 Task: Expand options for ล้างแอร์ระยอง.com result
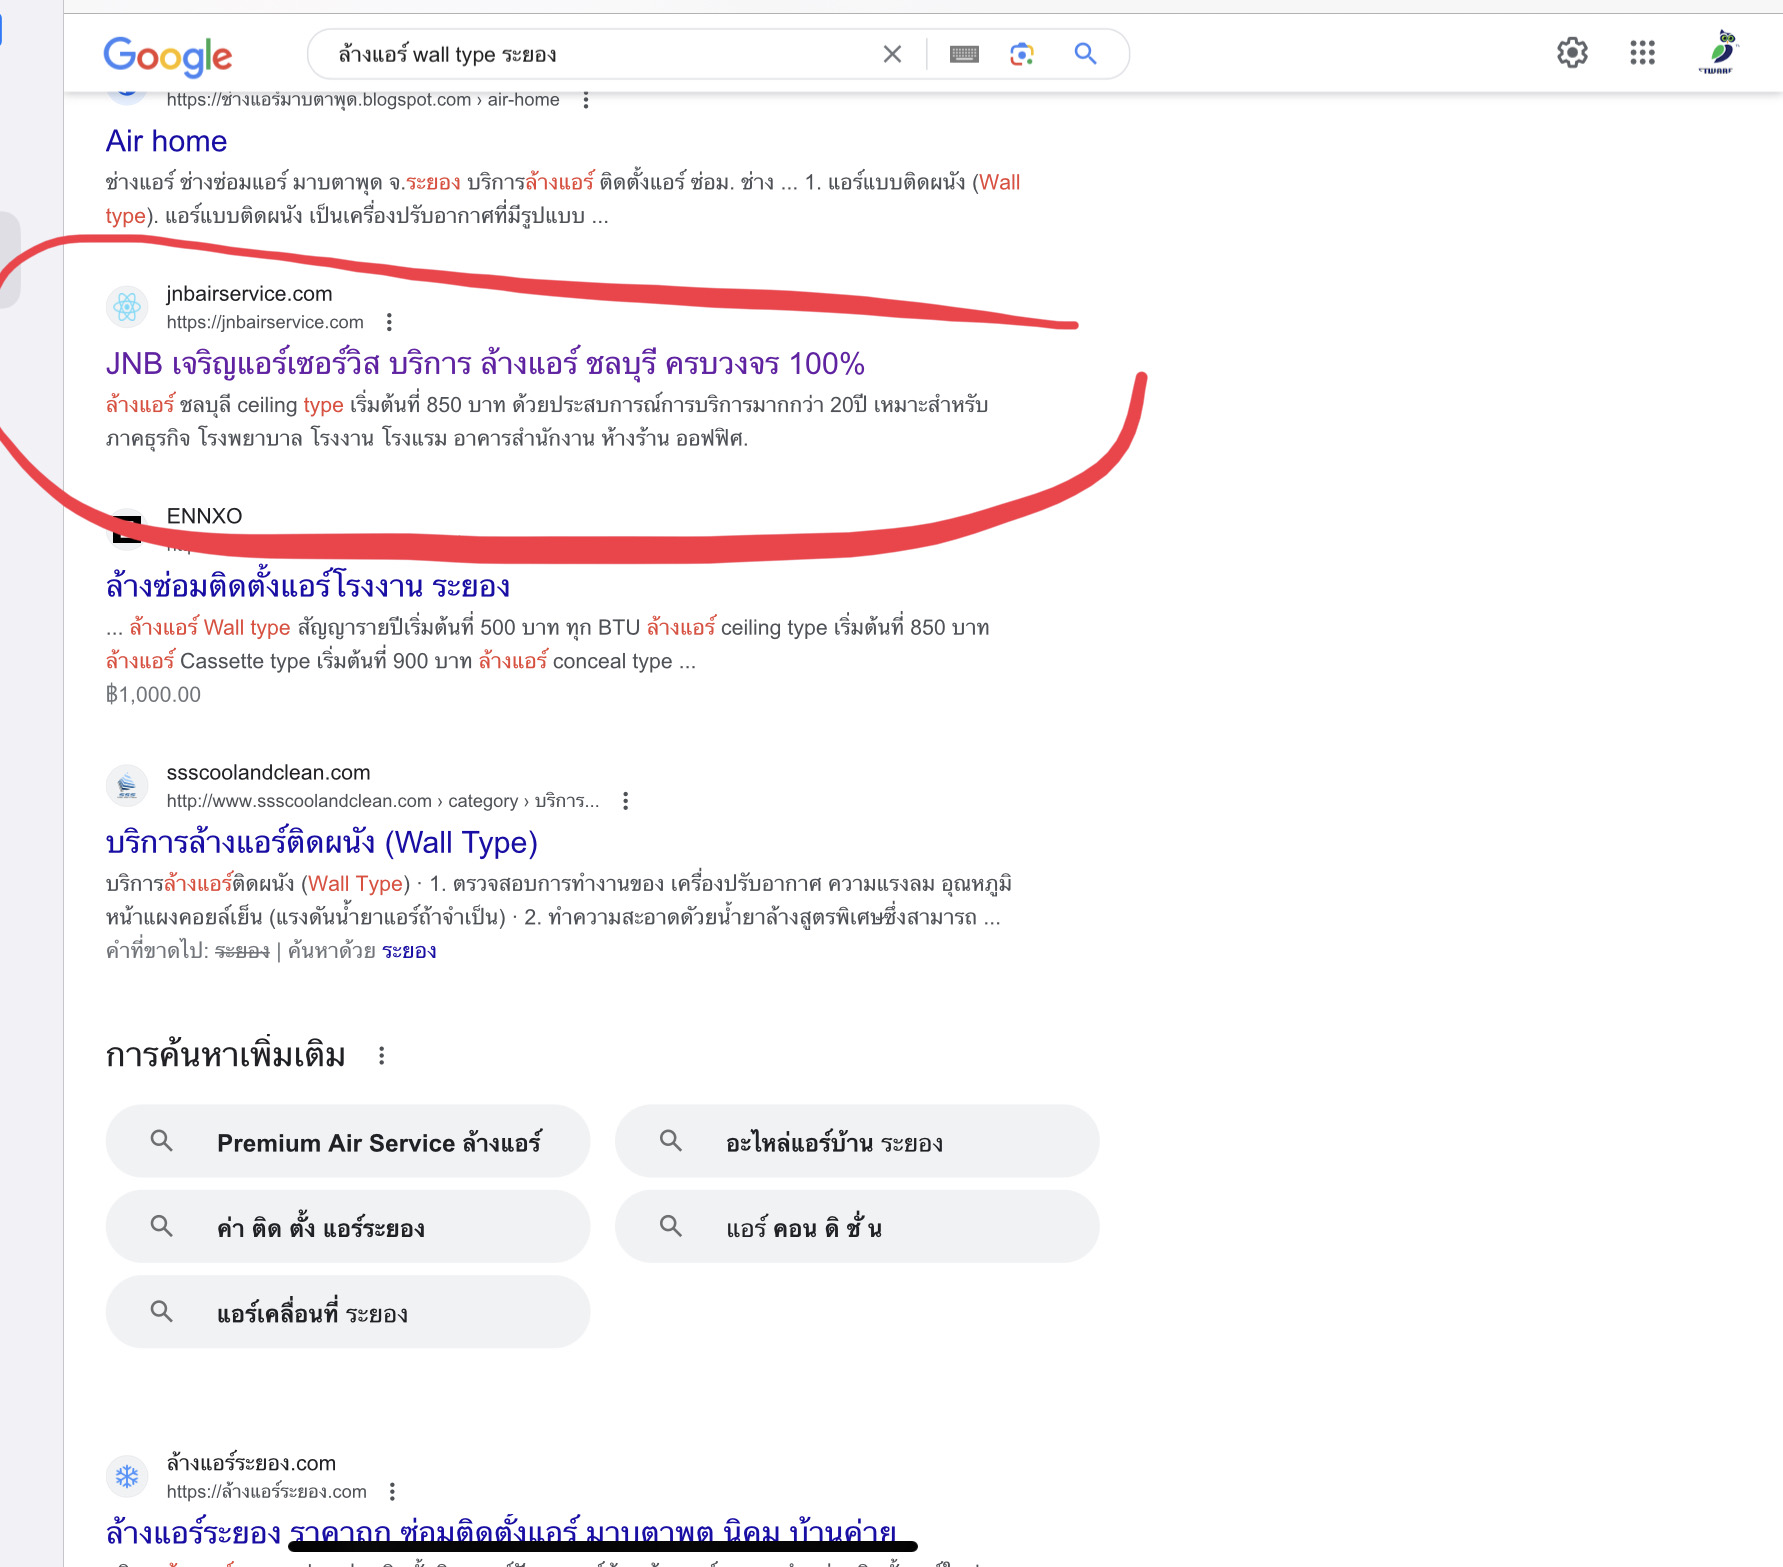tap(392, 1492)
